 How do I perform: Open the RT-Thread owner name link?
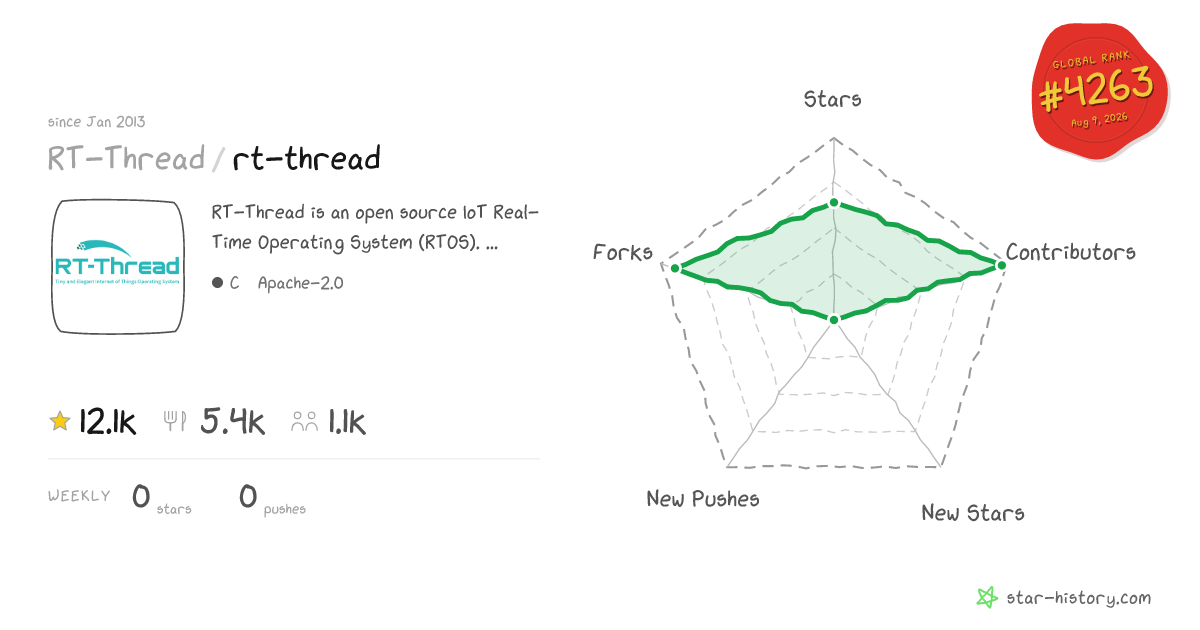pos(126,159)
